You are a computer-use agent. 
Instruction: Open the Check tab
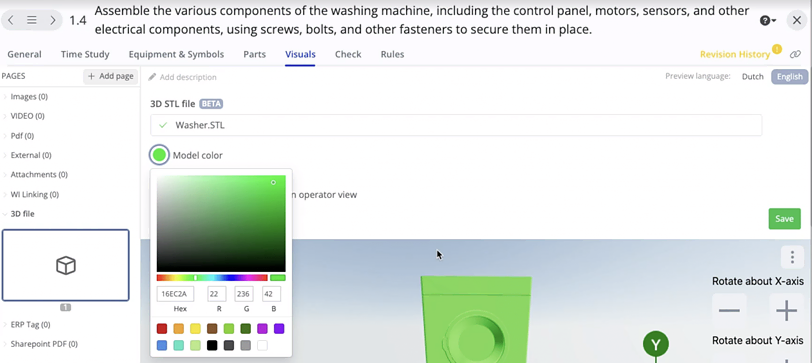point(348,54)
